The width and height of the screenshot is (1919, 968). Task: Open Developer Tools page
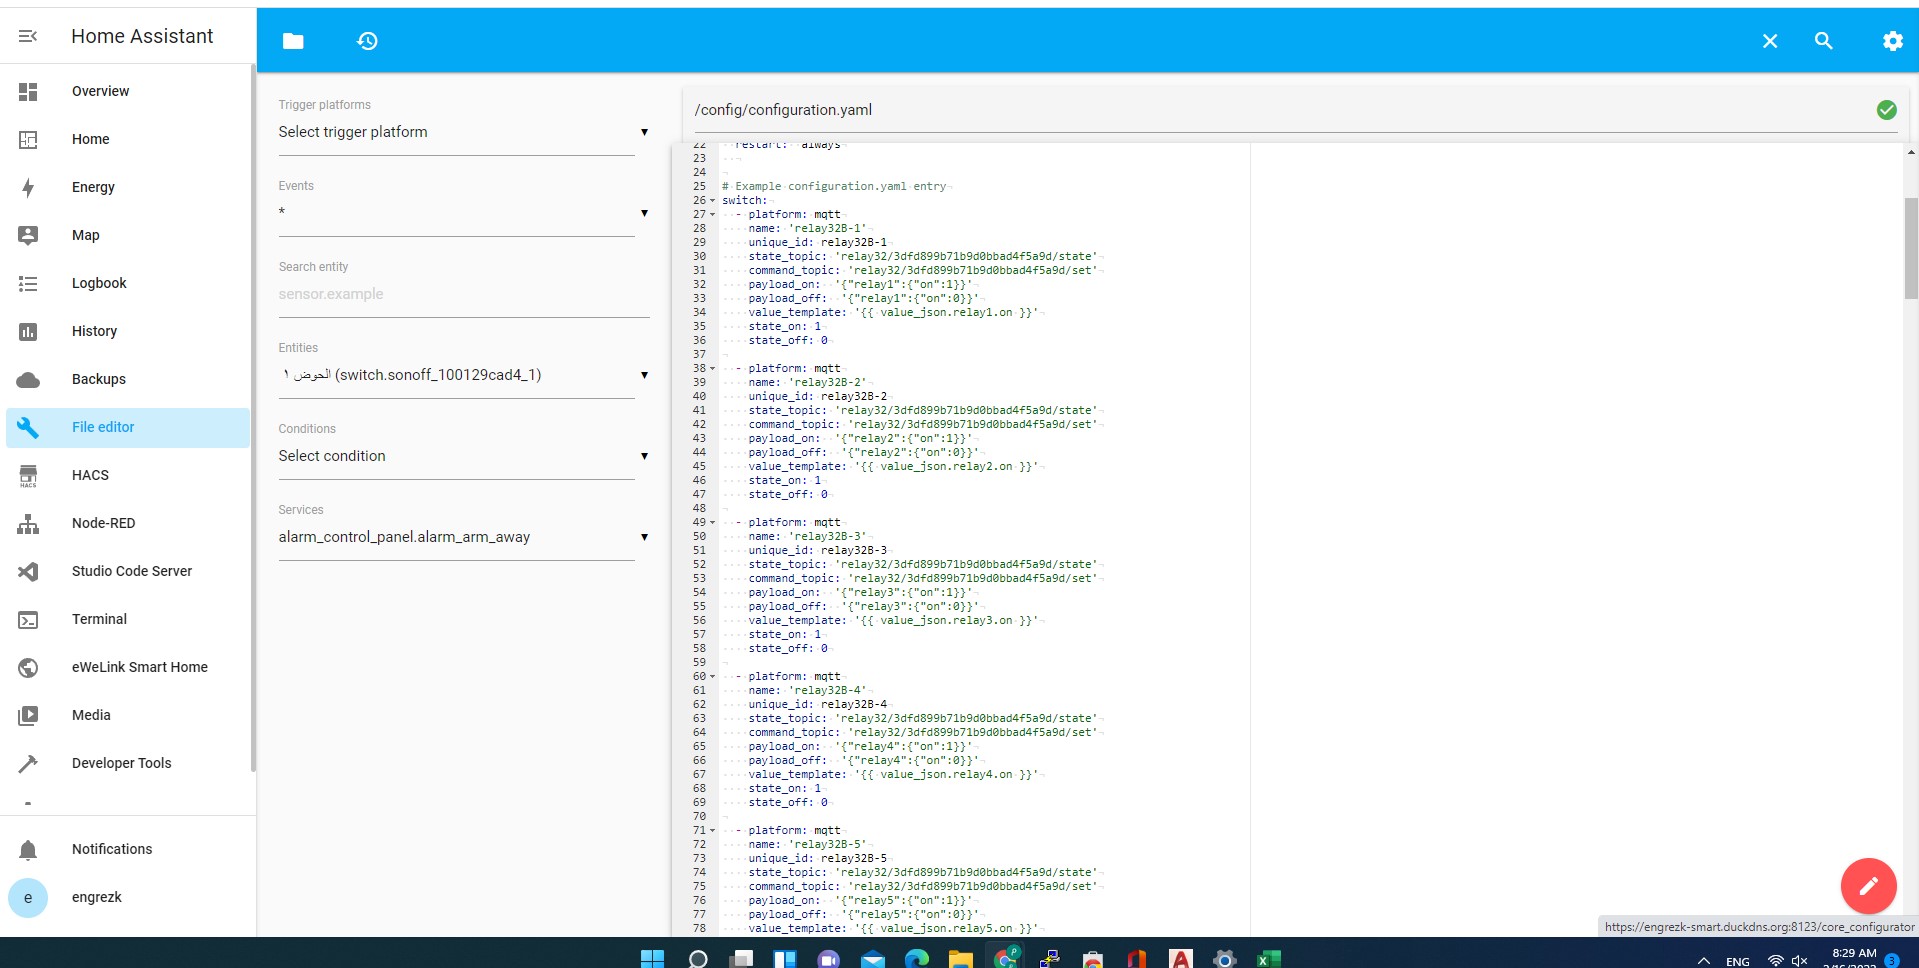pos(121,763)
